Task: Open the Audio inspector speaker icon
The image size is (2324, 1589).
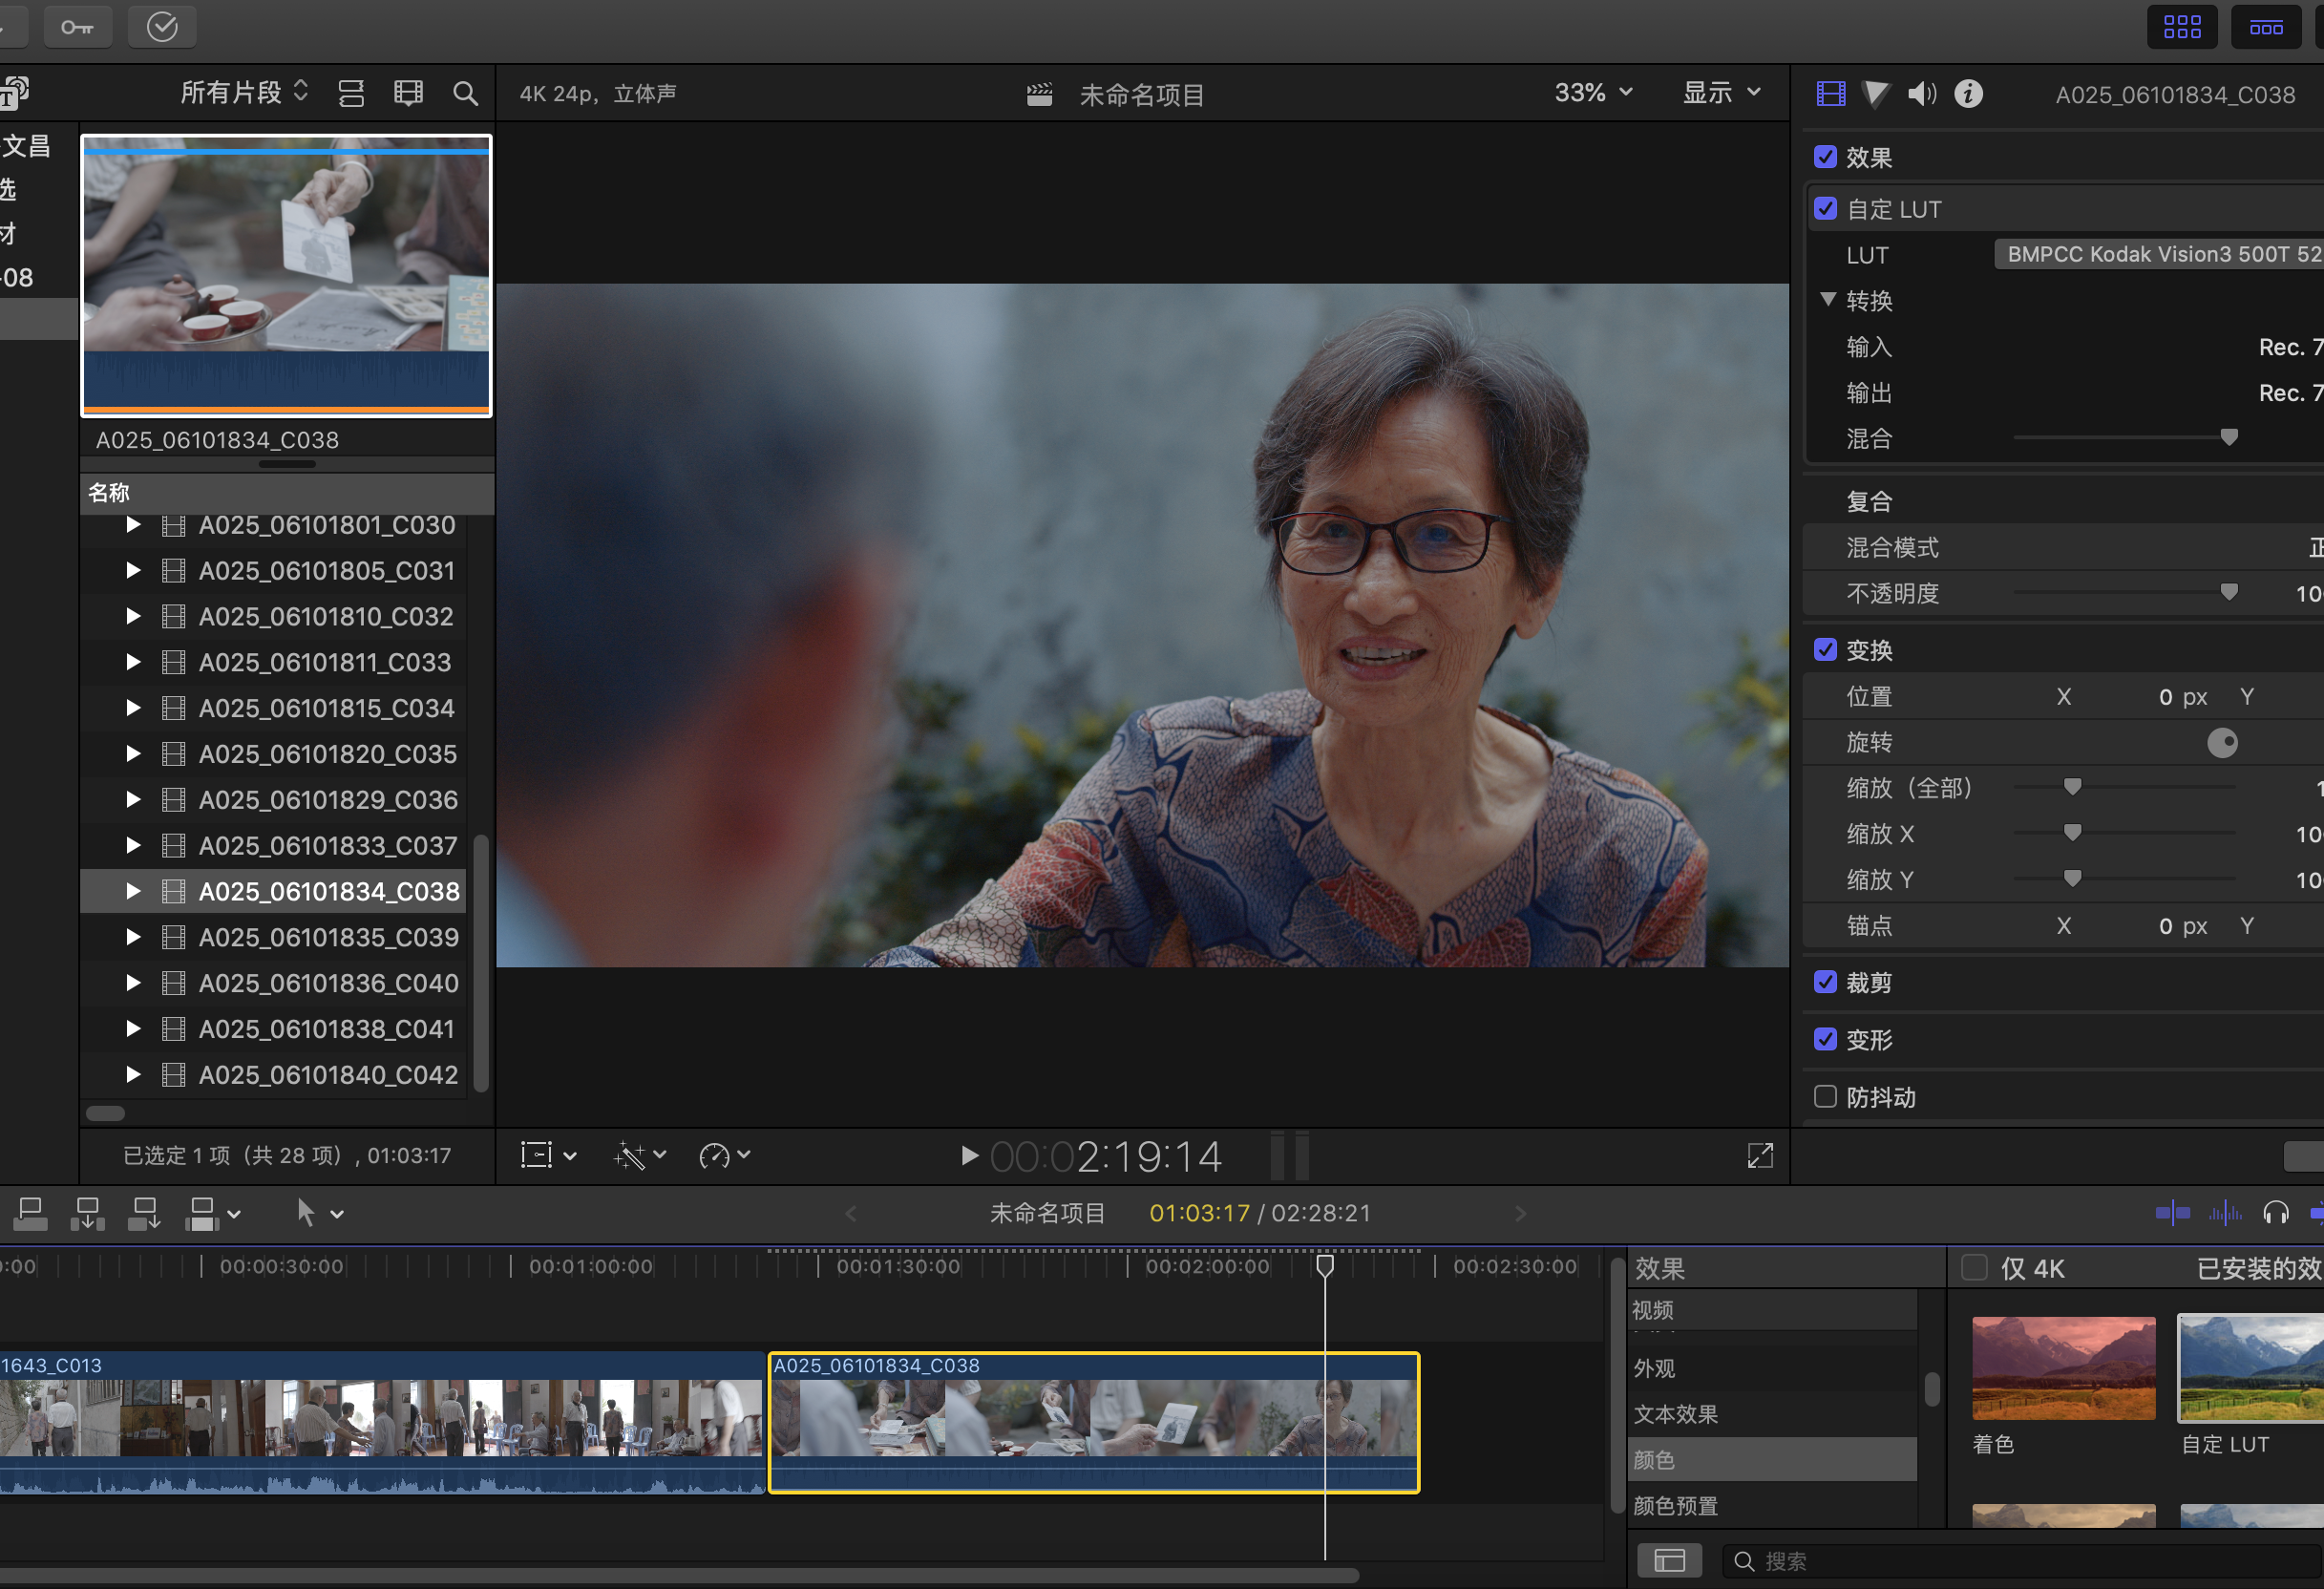Action: (x=1922, y=94)
